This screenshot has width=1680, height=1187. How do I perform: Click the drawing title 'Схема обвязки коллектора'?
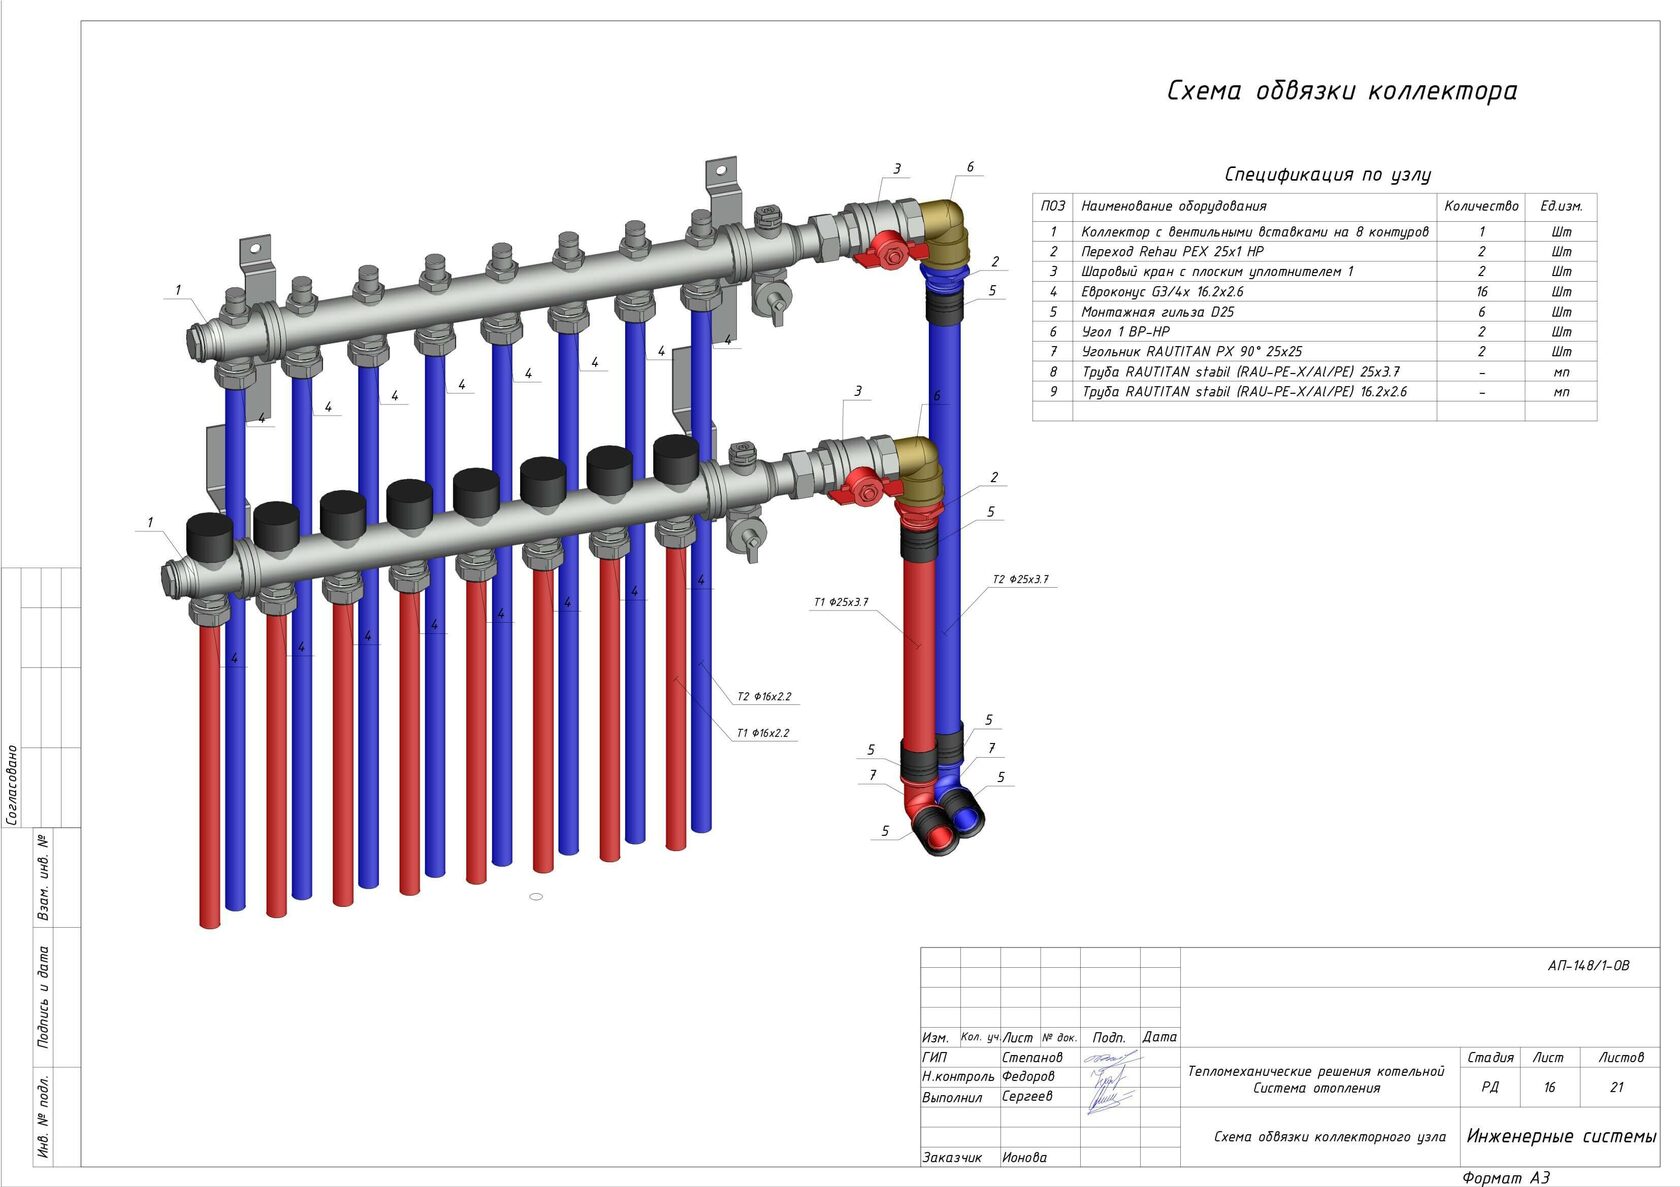(x=1341, y=91)
